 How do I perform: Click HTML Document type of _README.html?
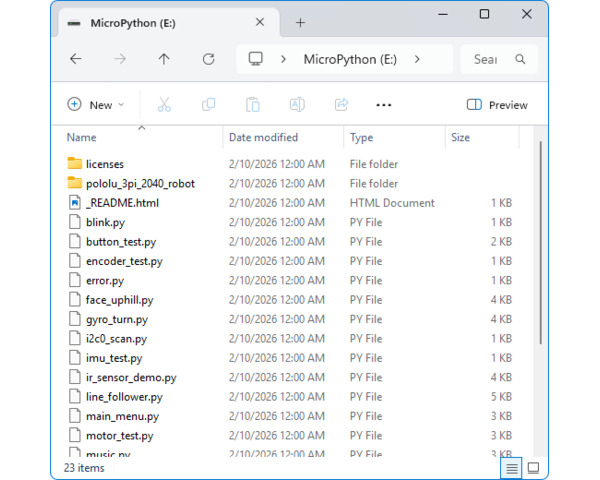coord(392,203)
